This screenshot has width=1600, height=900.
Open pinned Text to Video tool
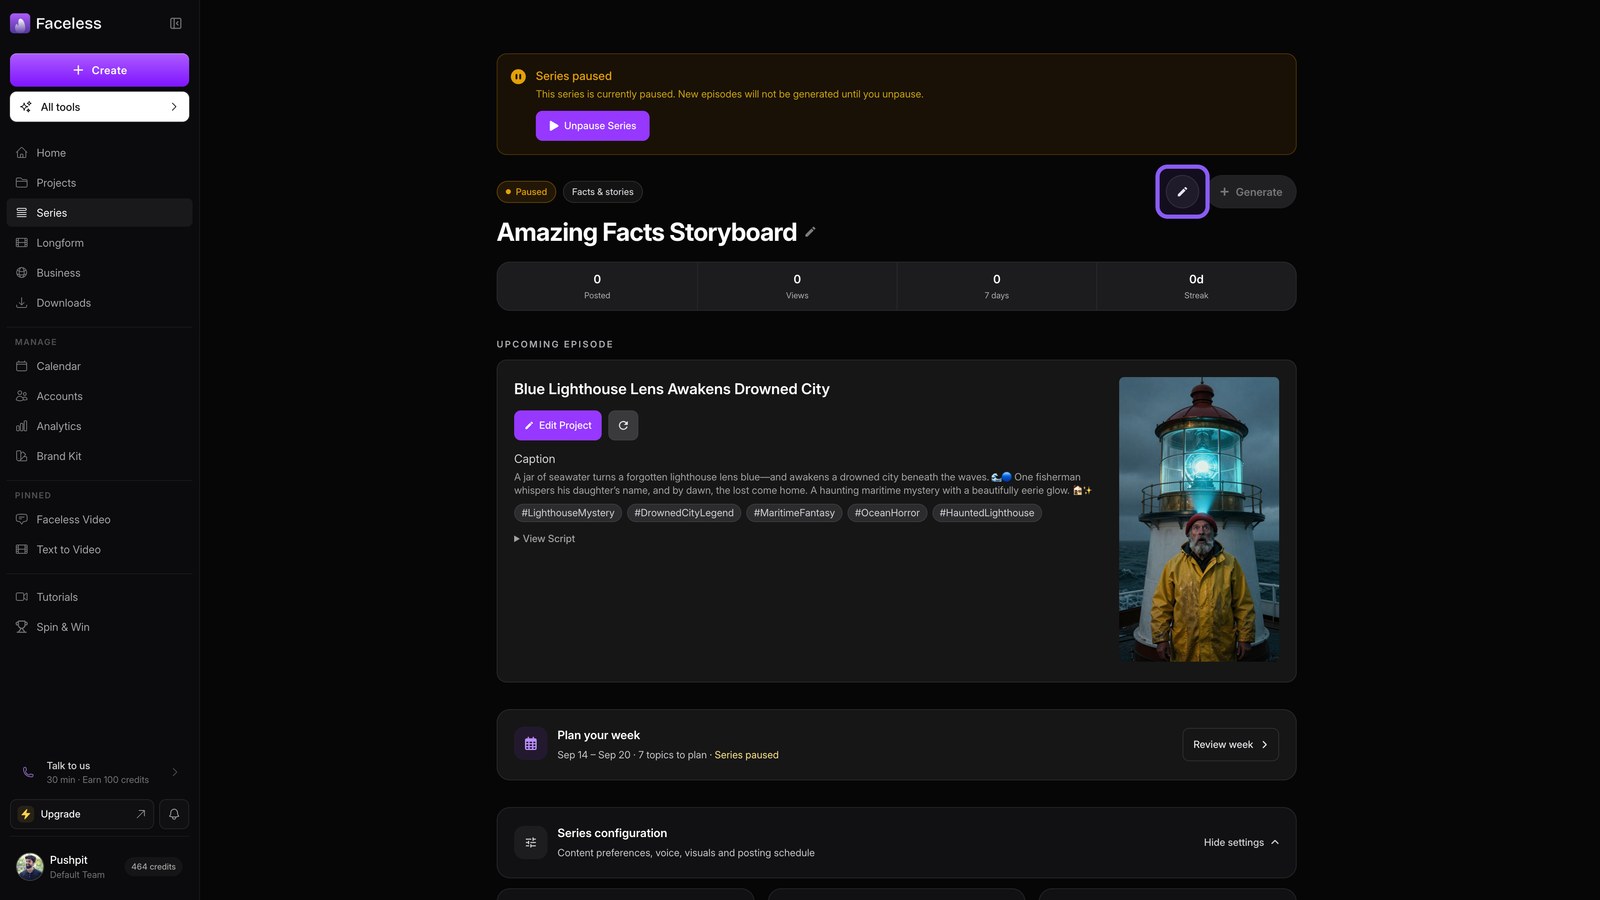[99, 550]
